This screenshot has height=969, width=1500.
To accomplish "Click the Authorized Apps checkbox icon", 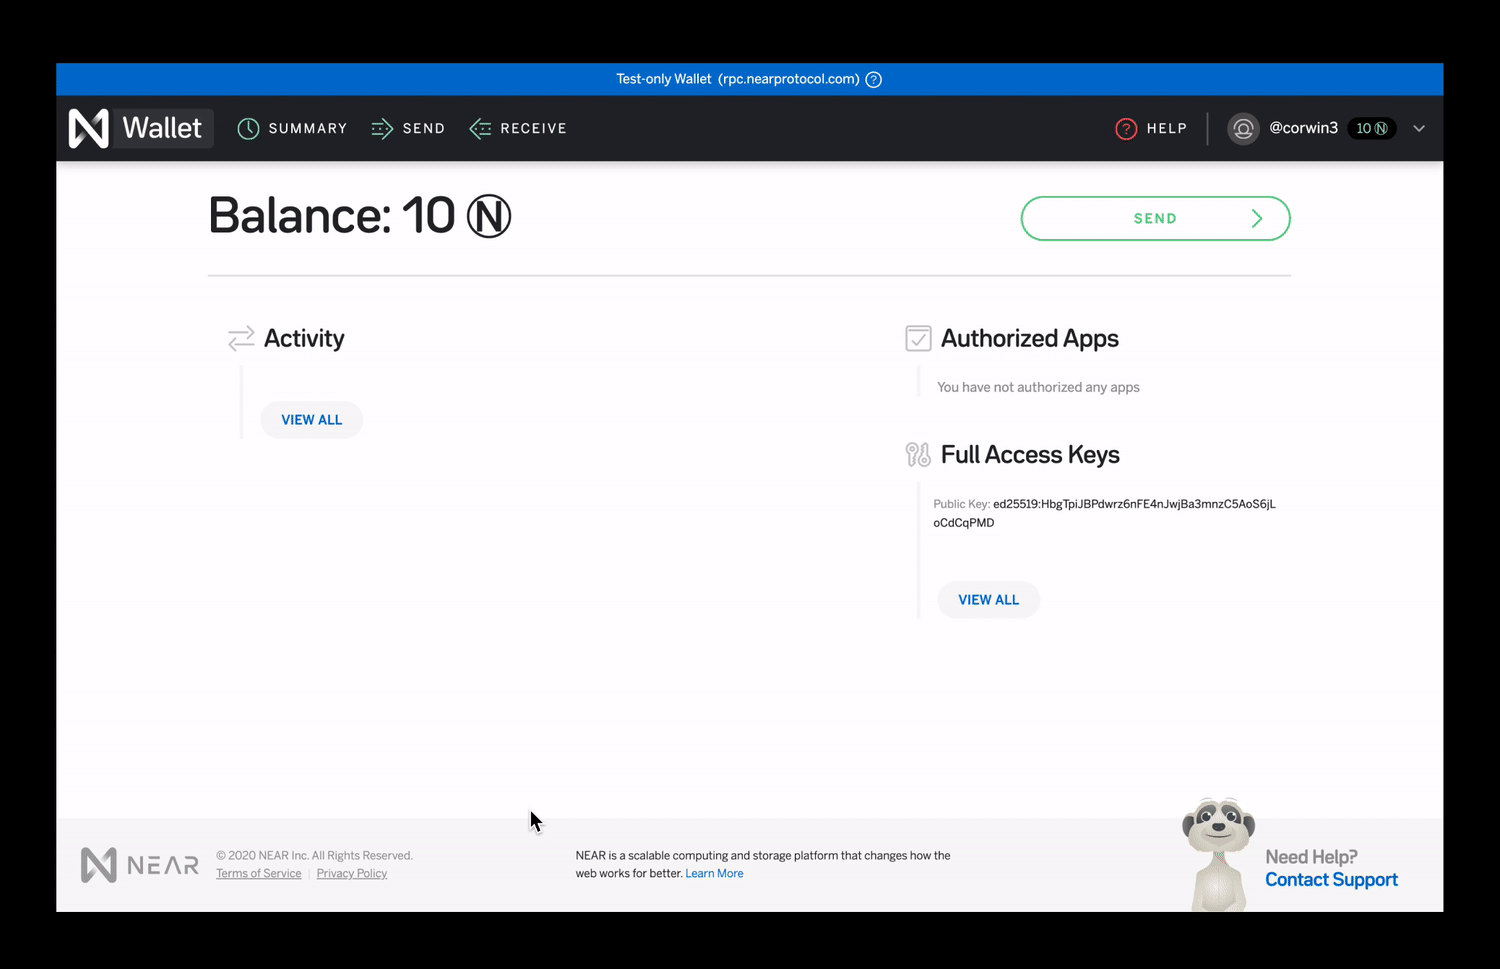I will 918,338.
